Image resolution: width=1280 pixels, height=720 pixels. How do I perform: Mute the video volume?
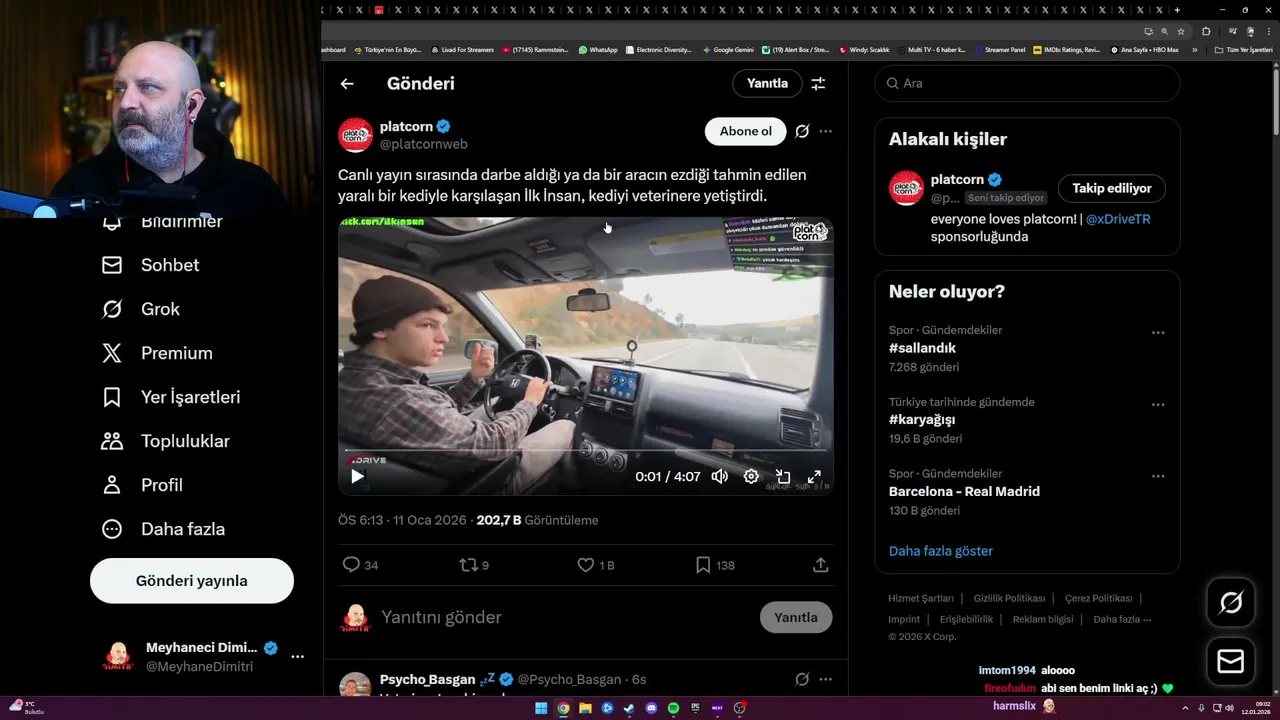click(x=719, y=476)
